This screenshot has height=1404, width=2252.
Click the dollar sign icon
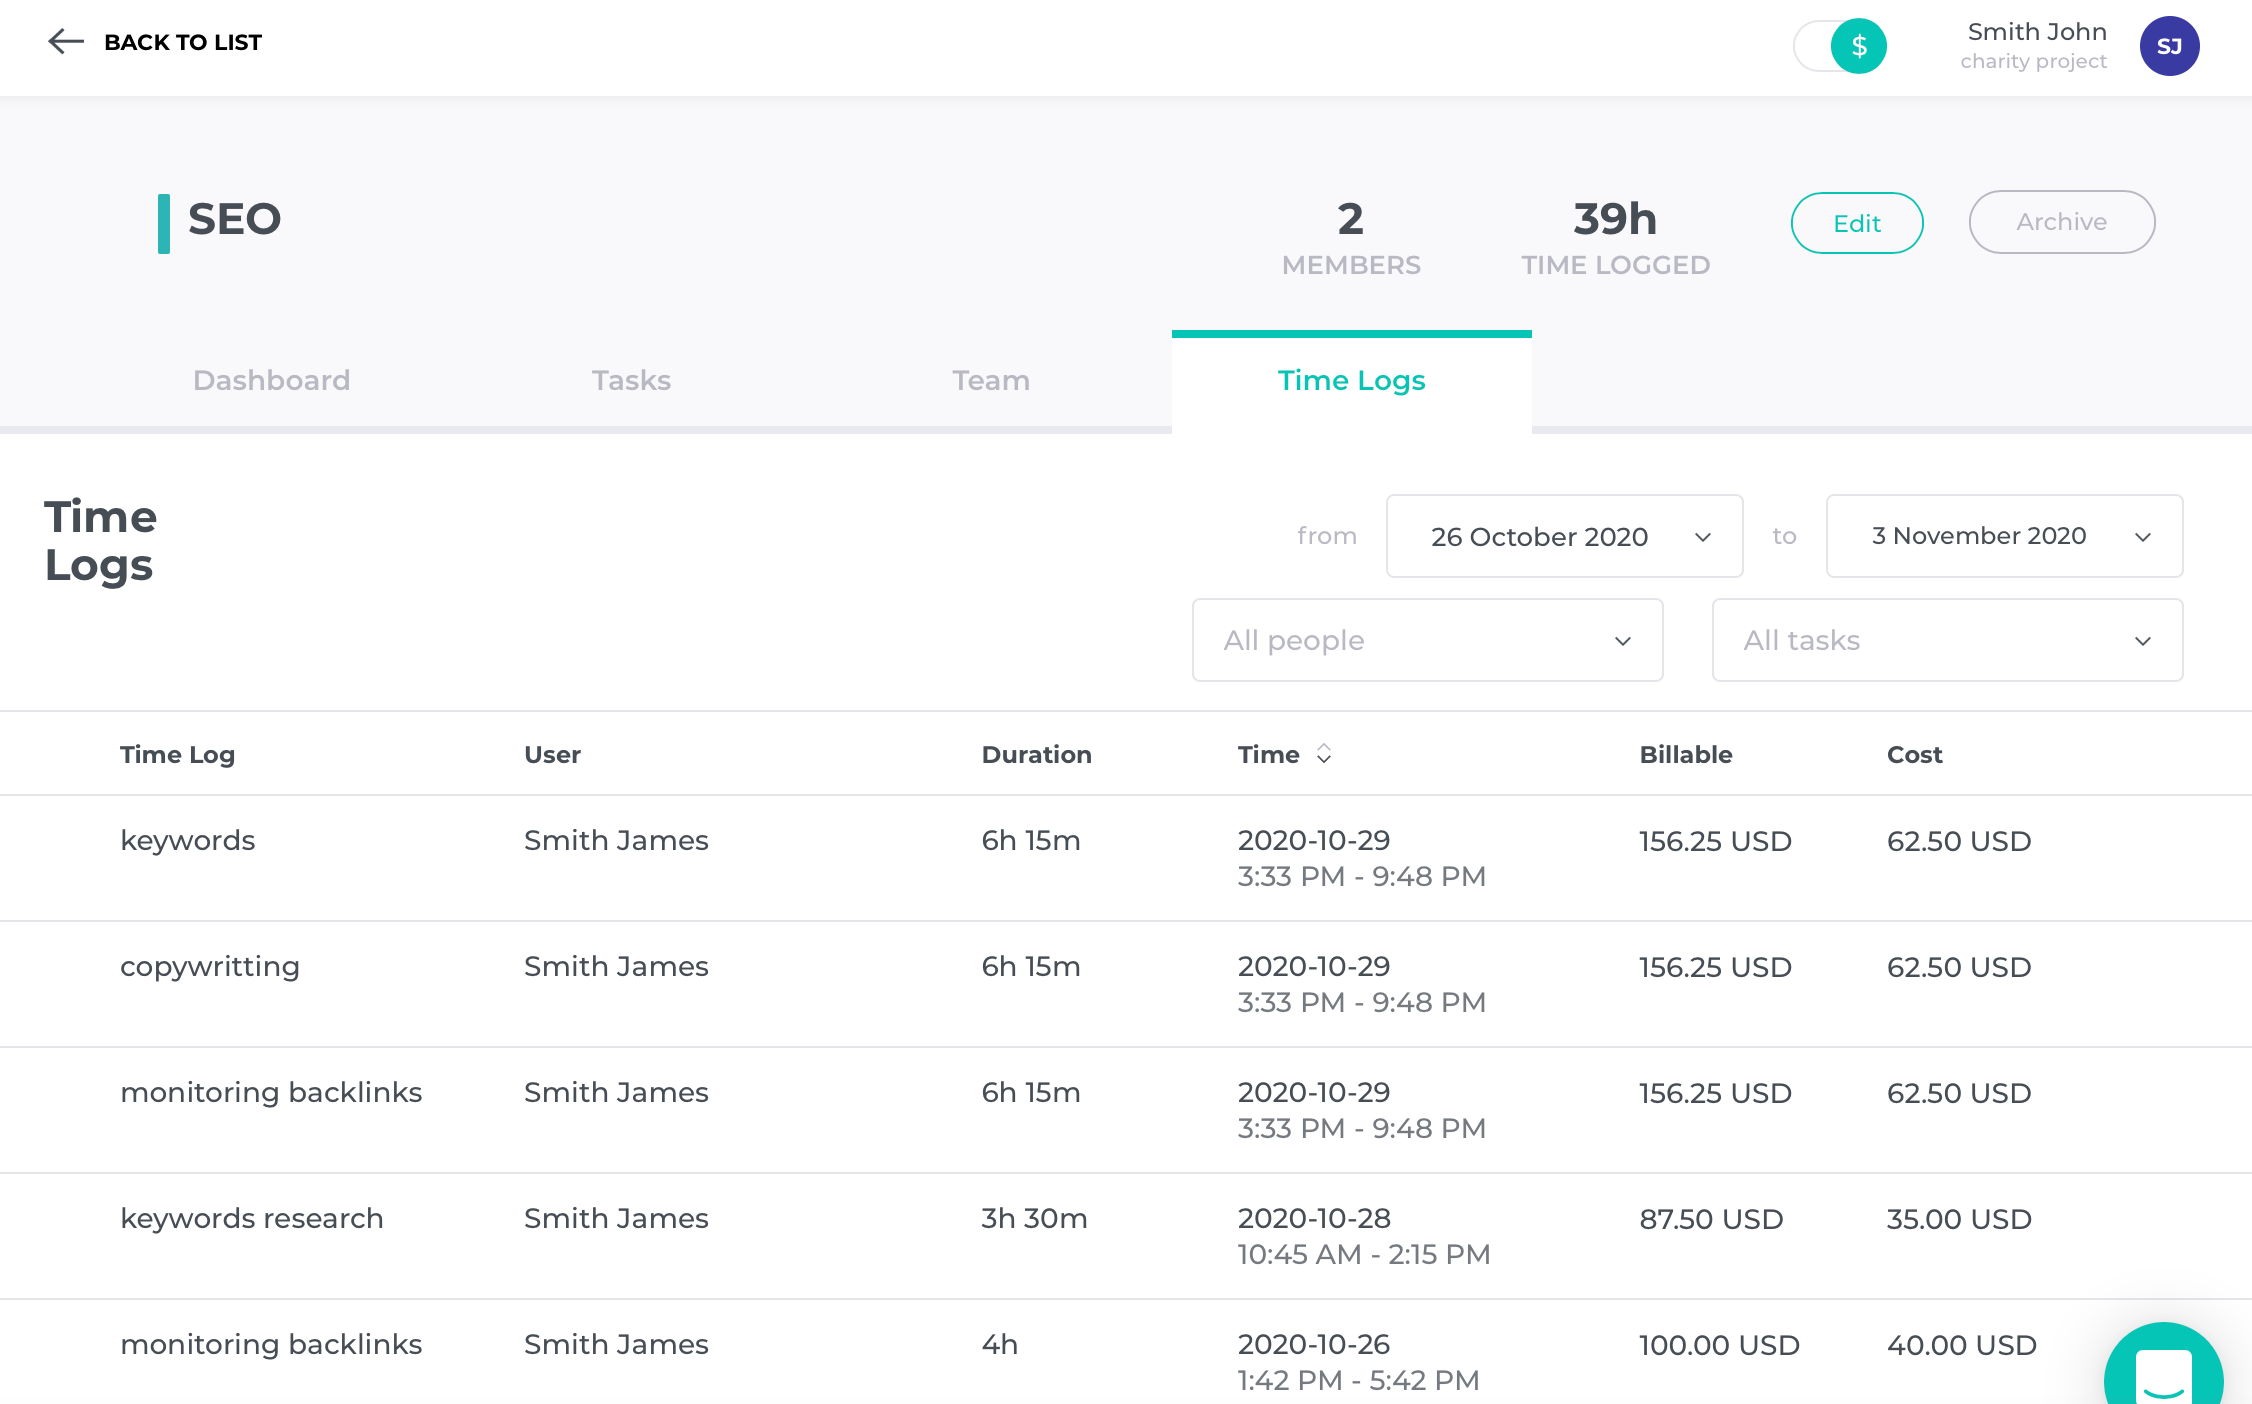[x=1858, y=46]
